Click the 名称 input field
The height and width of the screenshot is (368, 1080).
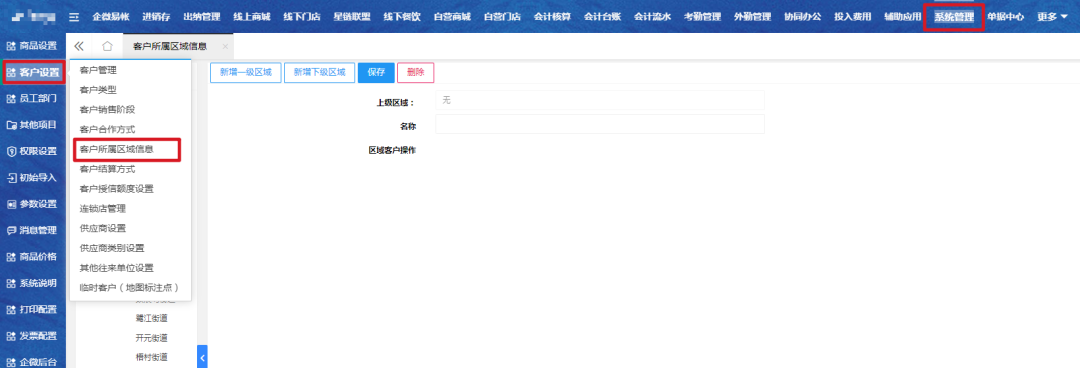600,125
